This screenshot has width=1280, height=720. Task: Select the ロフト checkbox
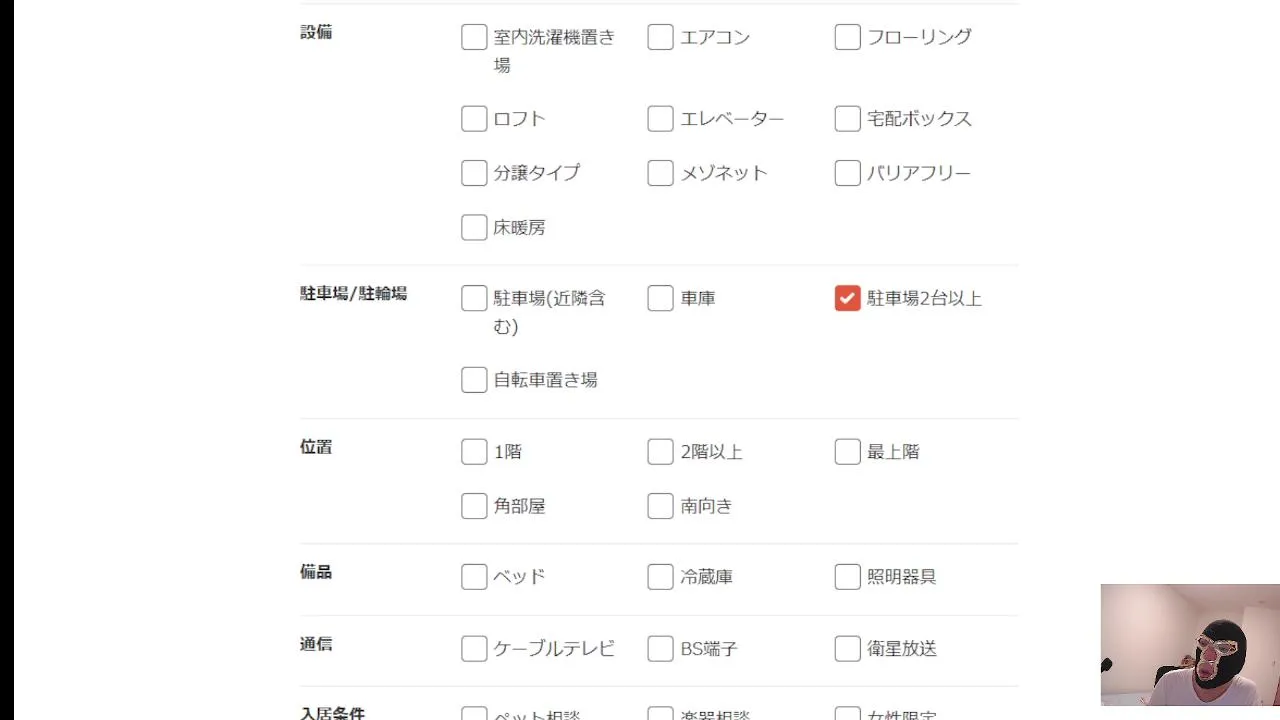point(474,119)
